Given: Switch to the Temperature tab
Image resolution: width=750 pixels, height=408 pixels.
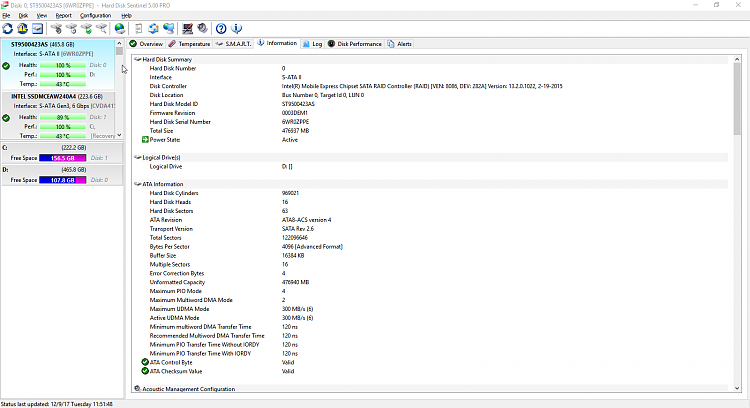Looking at the screenshot, I should pos(189,44).
